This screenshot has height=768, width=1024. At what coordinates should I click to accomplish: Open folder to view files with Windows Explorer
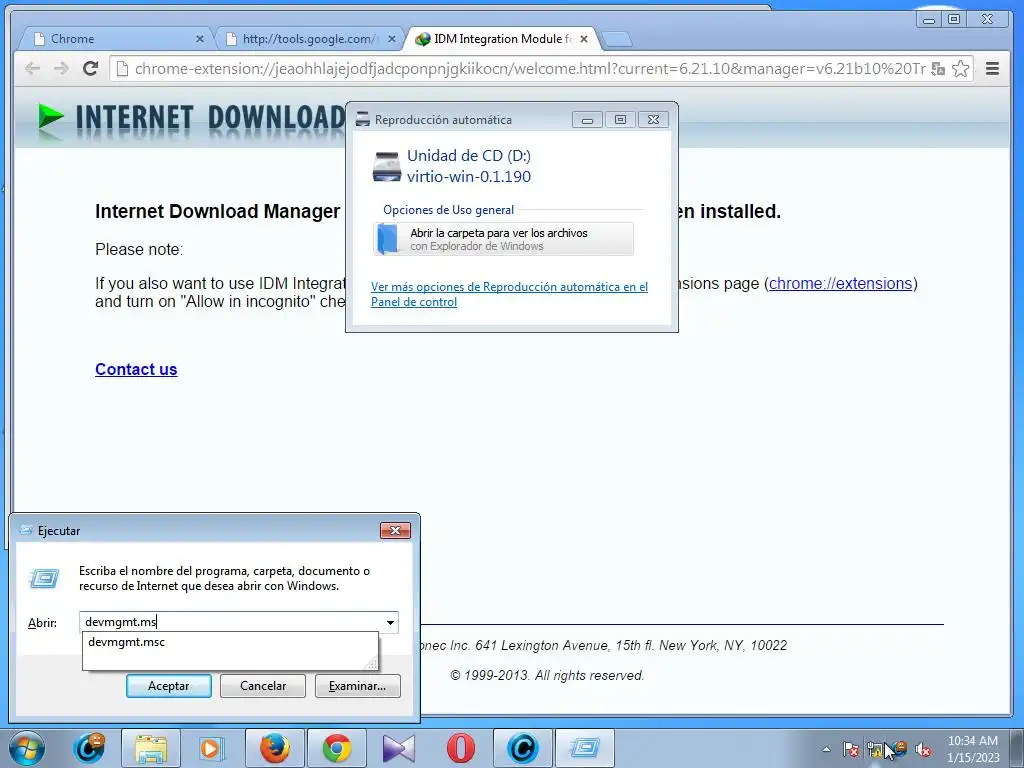[x=504, y=239]
